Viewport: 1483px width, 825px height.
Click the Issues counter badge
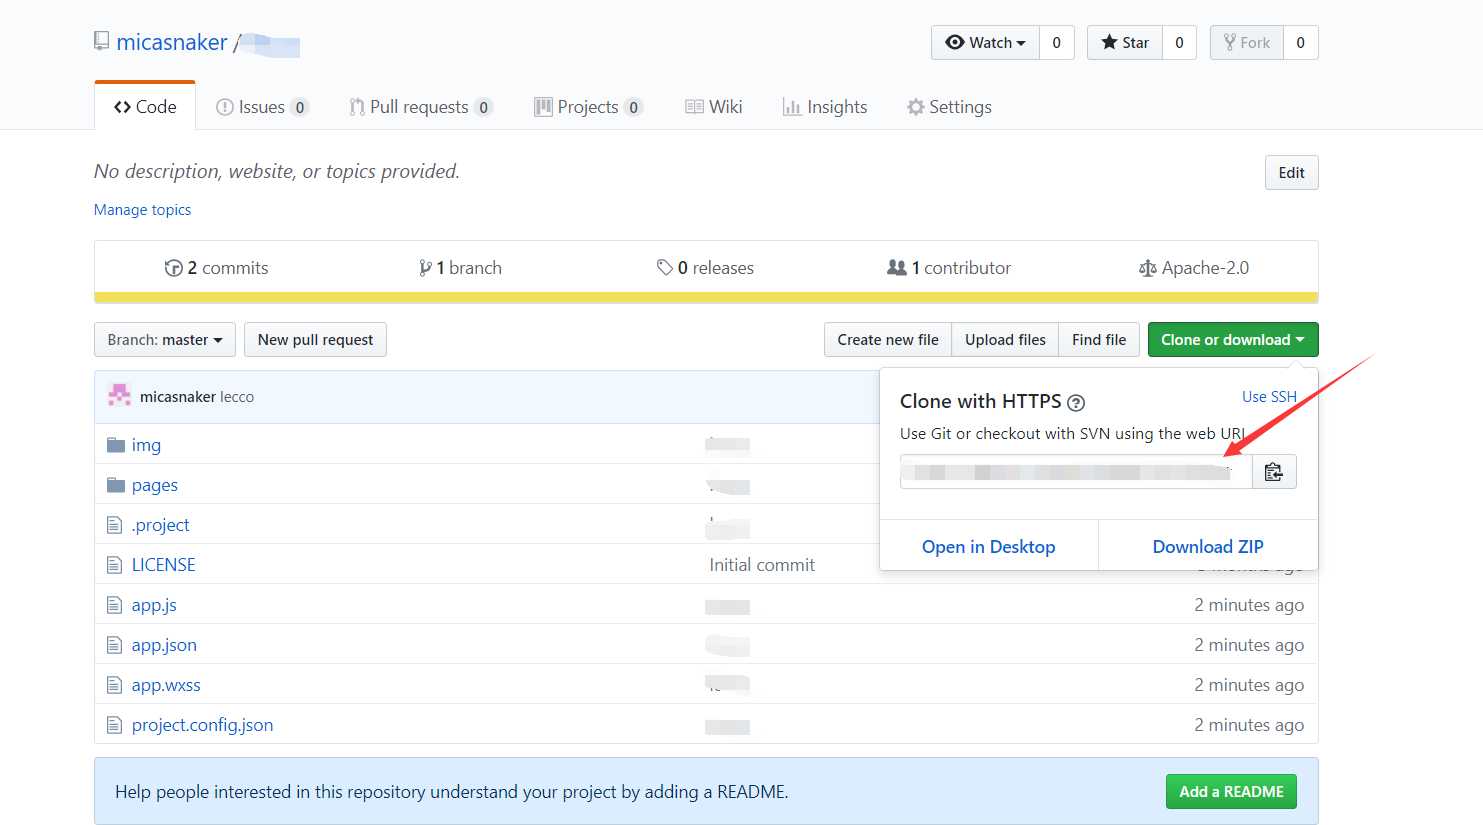pos(300,107)
